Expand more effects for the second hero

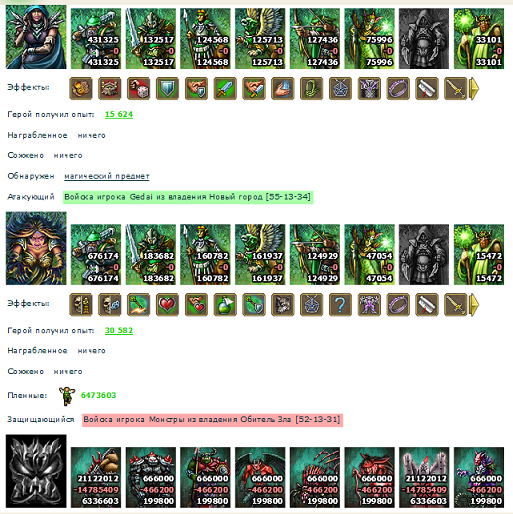[x=474, y=304]
